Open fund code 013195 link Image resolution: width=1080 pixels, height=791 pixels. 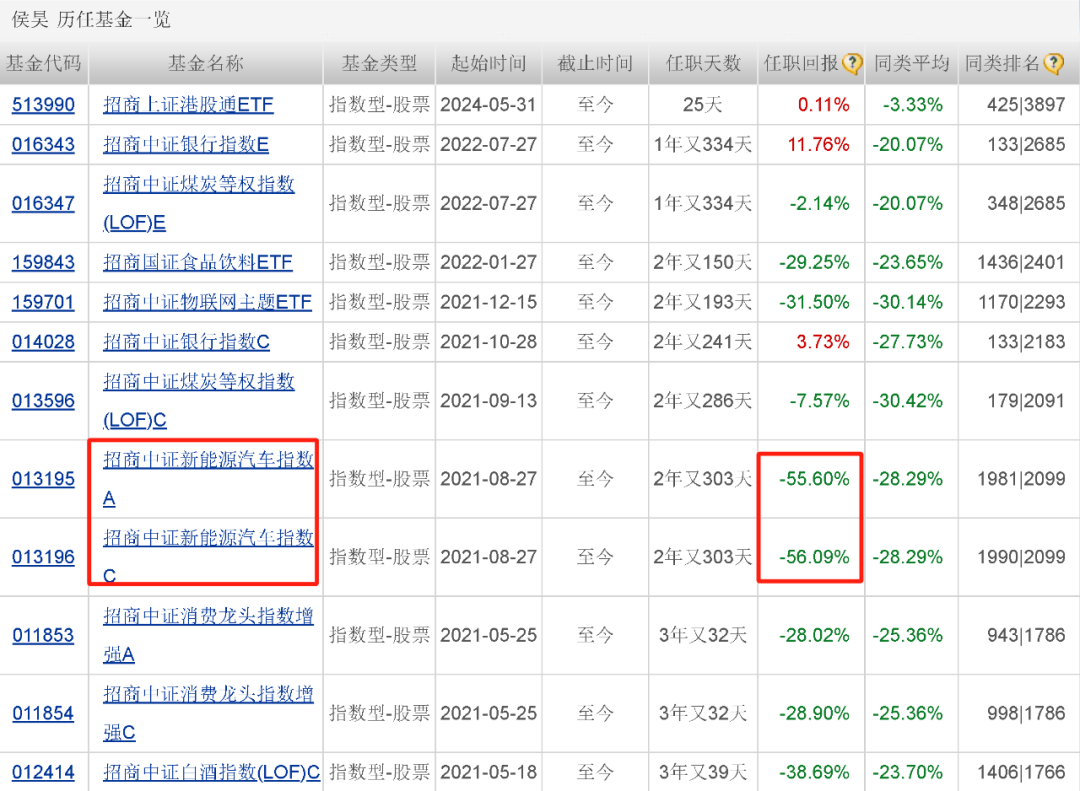[x=43, y=479]
